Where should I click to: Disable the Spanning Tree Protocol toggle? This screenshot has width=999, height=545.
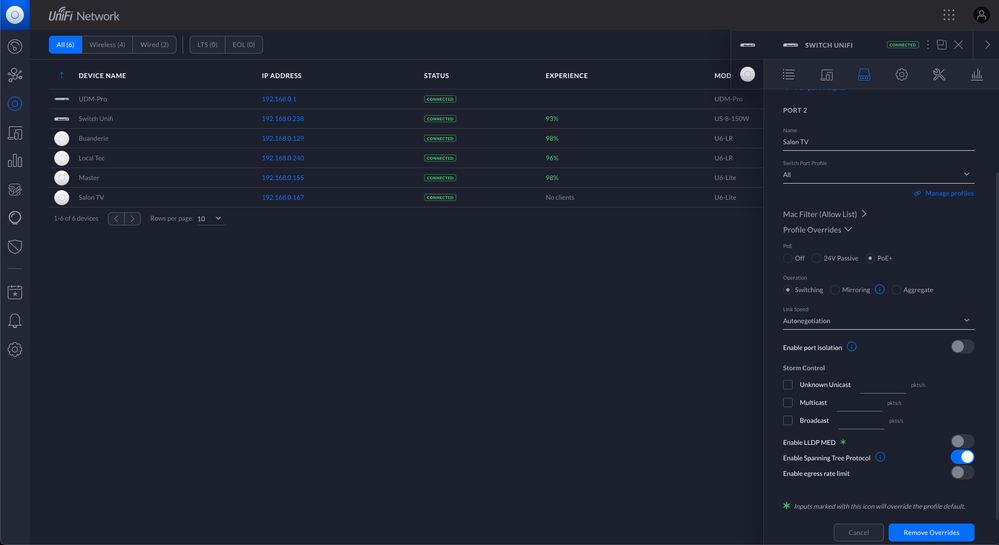pos(961,457)
